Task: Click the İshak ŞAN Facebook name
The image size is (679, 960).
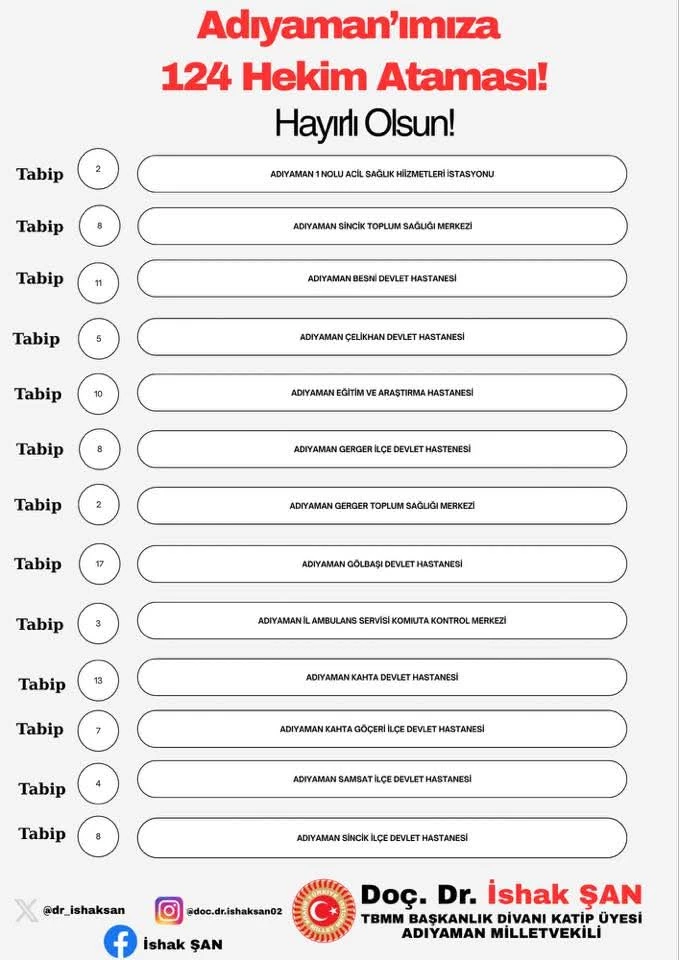Action: pos(182,943)
